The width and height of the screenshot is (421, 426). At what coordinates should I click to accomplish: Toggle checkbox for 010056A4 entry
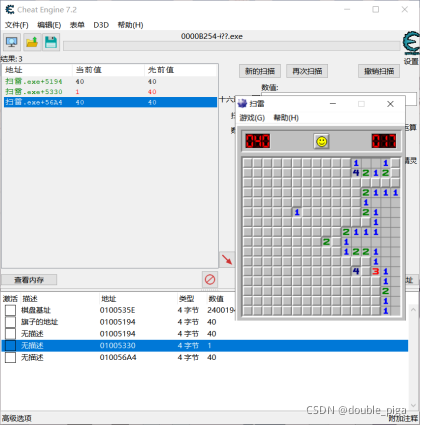tap(10, 358)
